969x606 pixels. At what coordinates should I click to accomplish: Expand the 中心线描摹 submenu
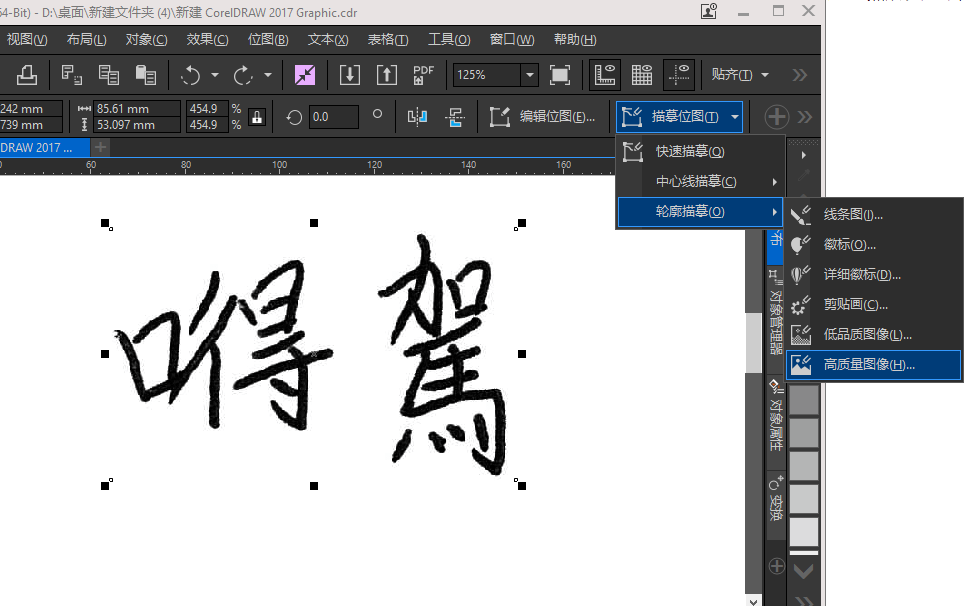pyautogui.click(x=701, y=182)
